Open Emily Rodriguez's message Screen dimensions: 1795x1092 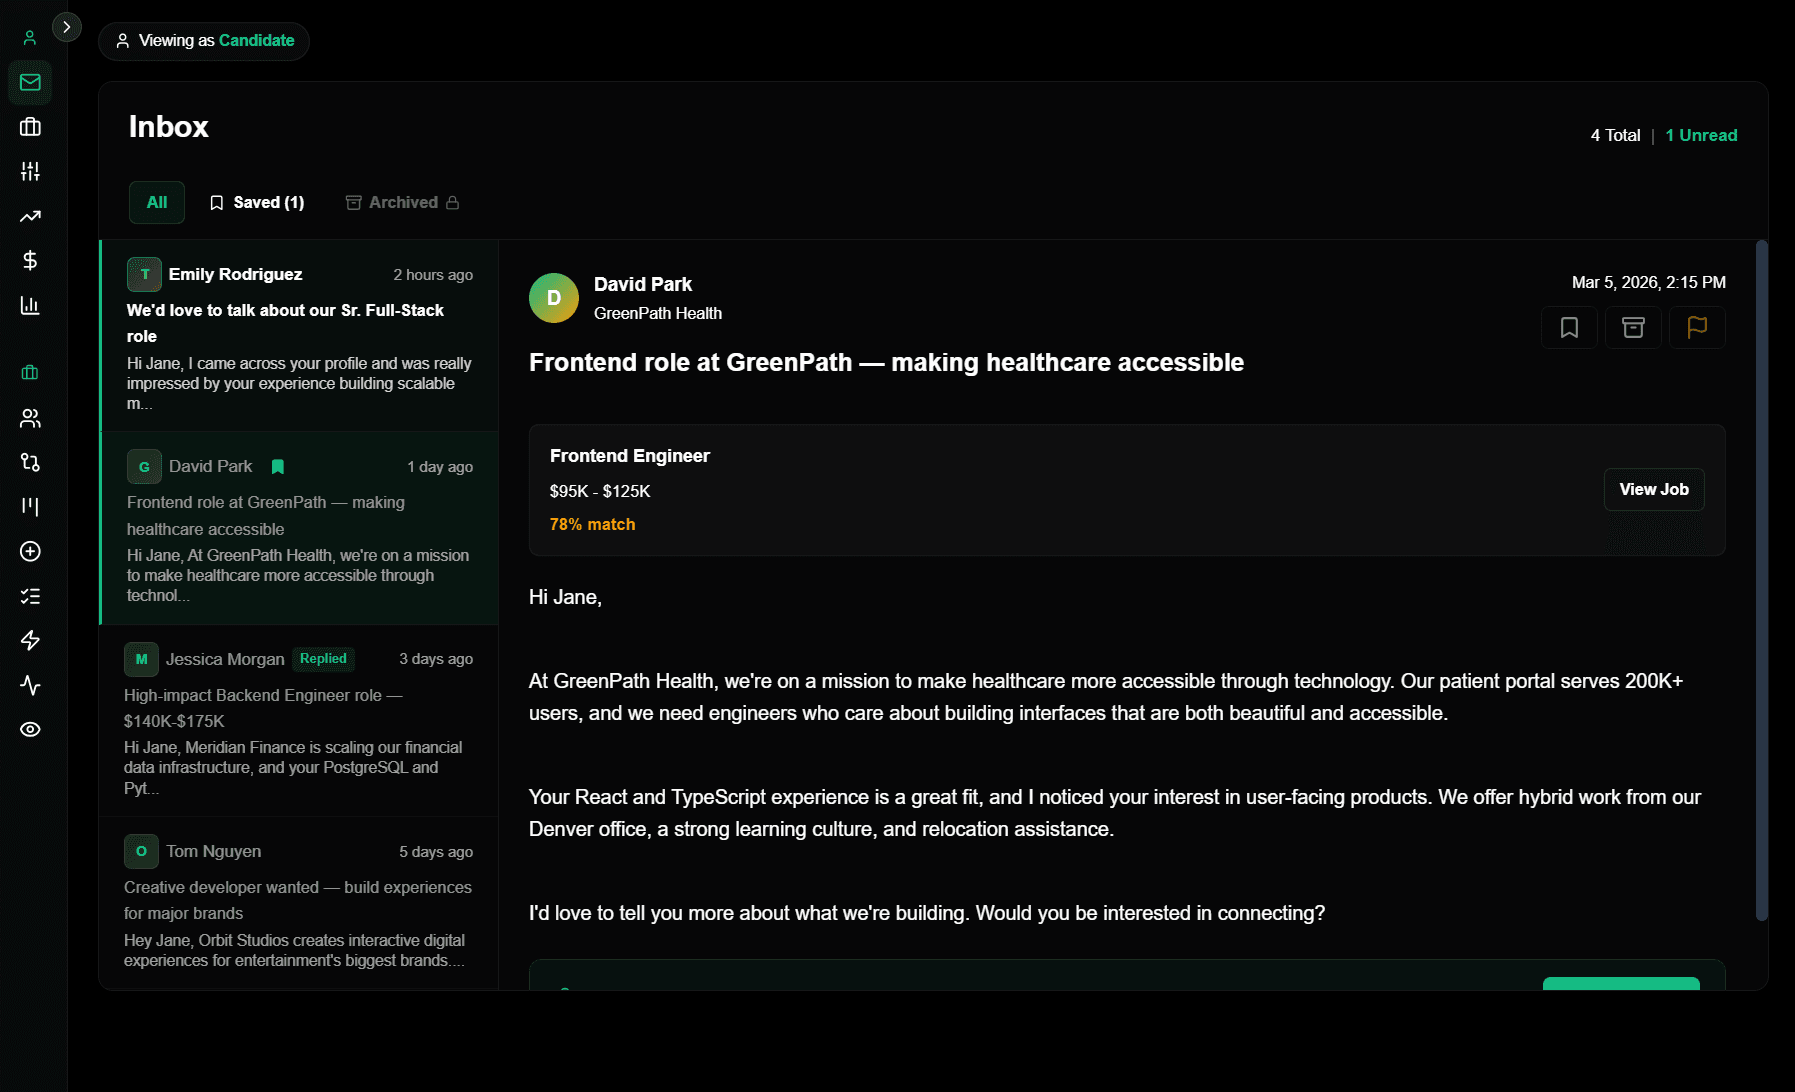pyautogui.click(x=299, y=335)
